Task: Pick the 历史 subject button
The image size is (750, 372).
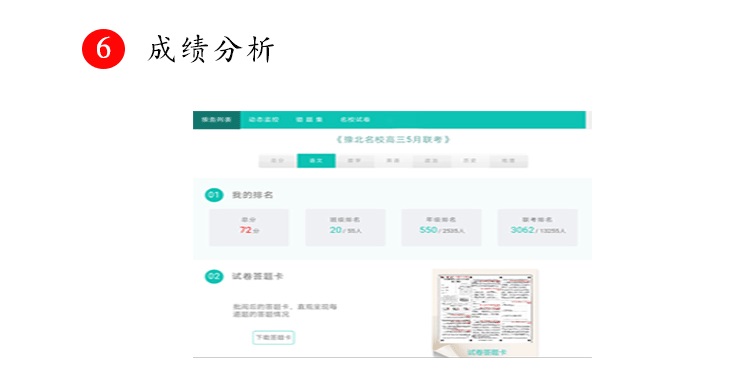Action: (x=470, y=161)
